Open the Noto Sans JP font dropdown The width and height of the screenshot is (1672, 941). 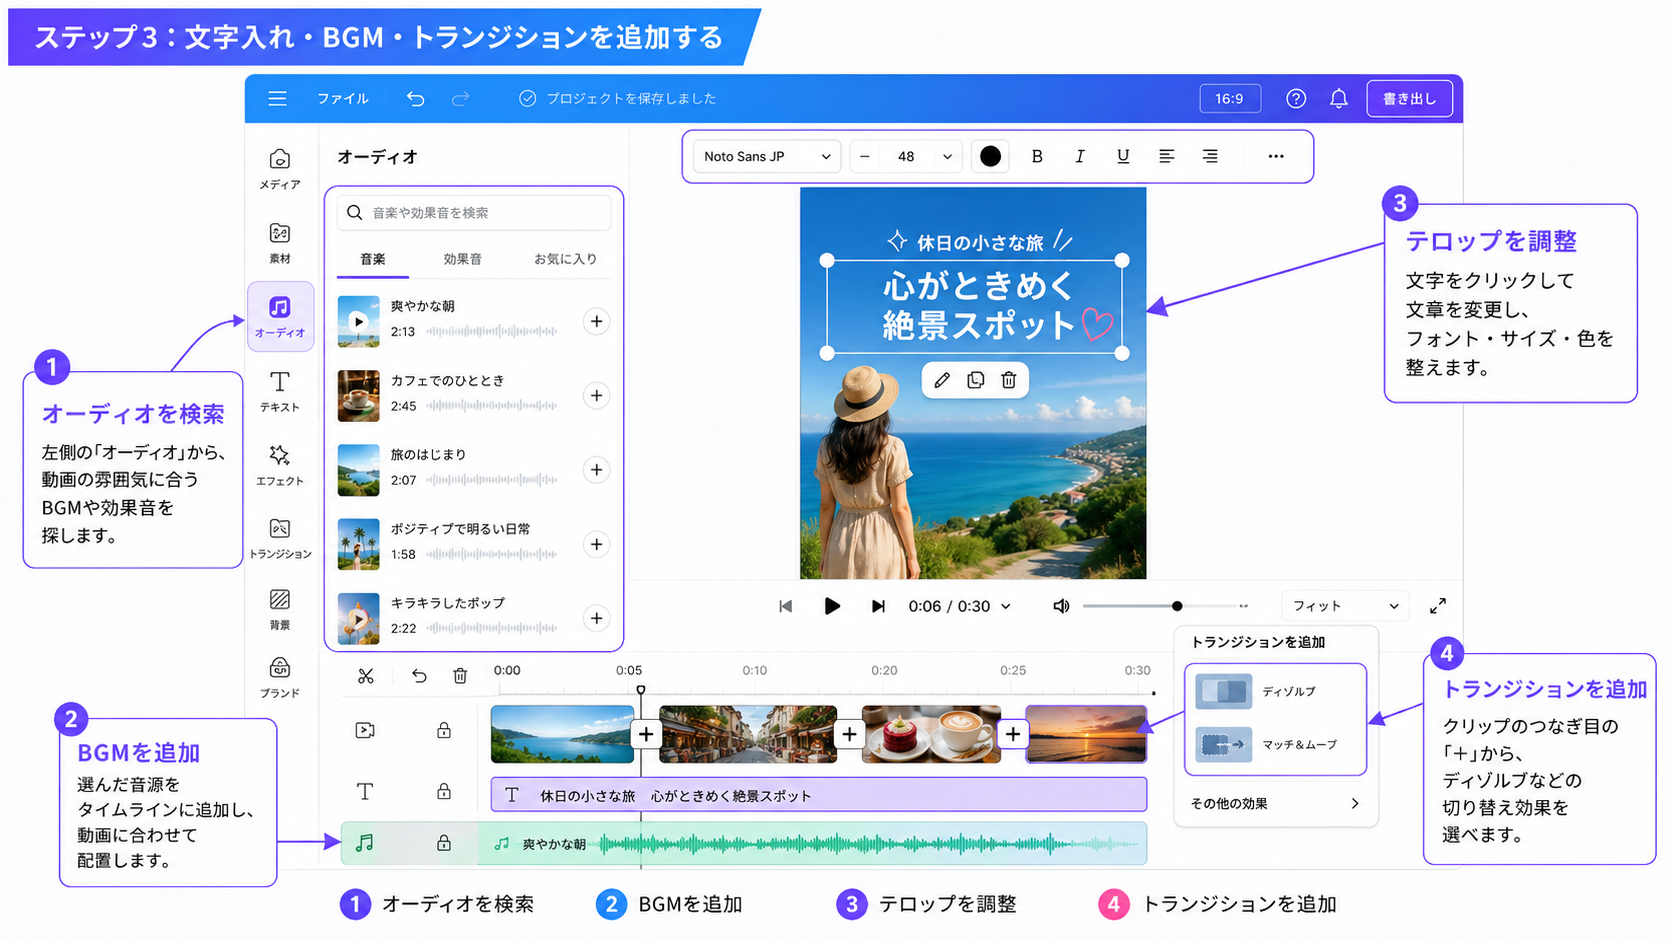(x=767, y=156)
